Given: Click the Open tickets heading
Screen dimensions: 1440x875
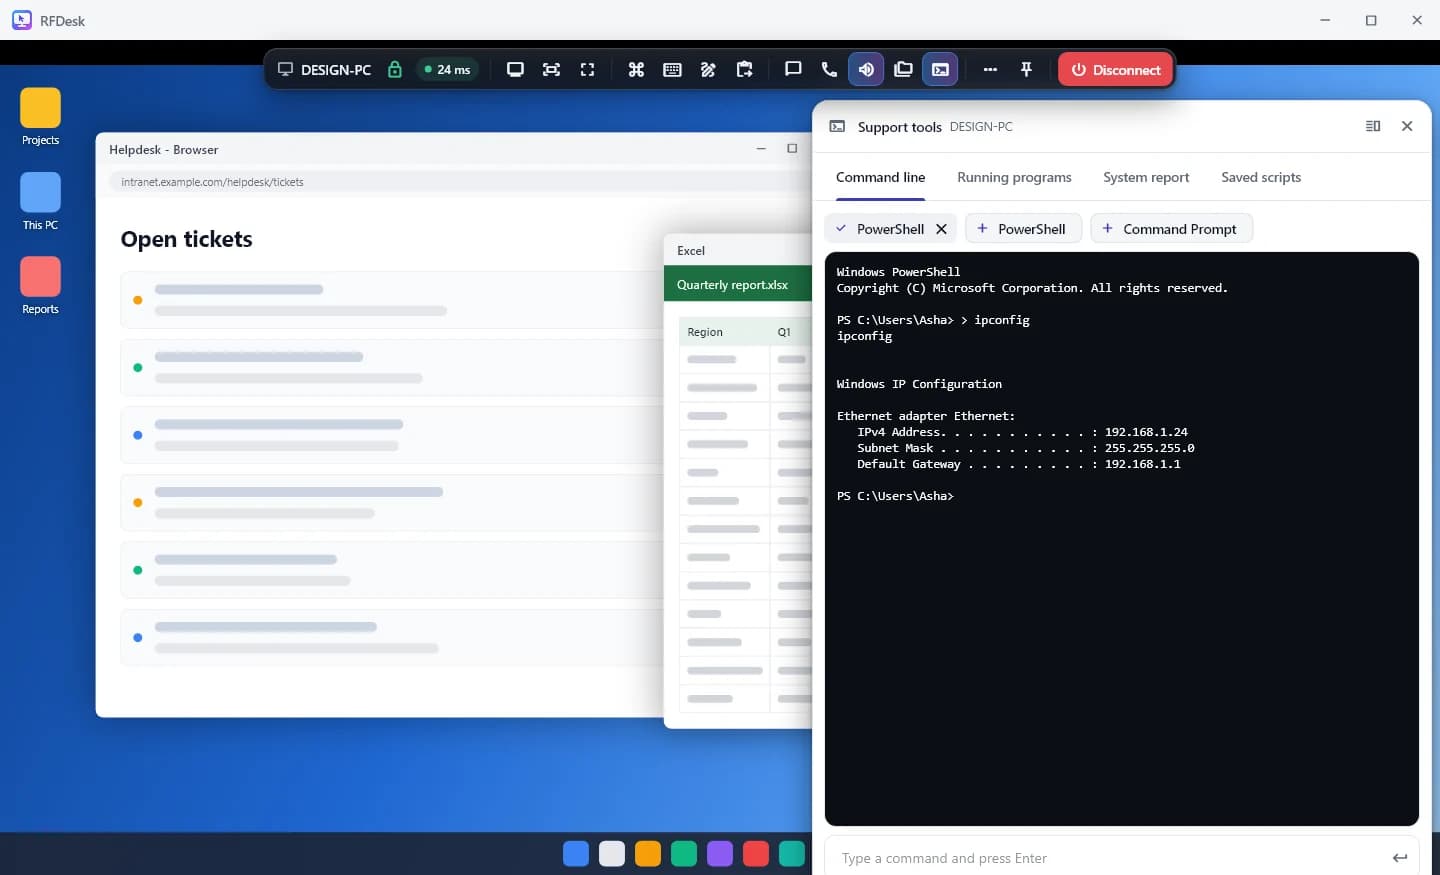Looking at the screenshot, I should [186, 239].
